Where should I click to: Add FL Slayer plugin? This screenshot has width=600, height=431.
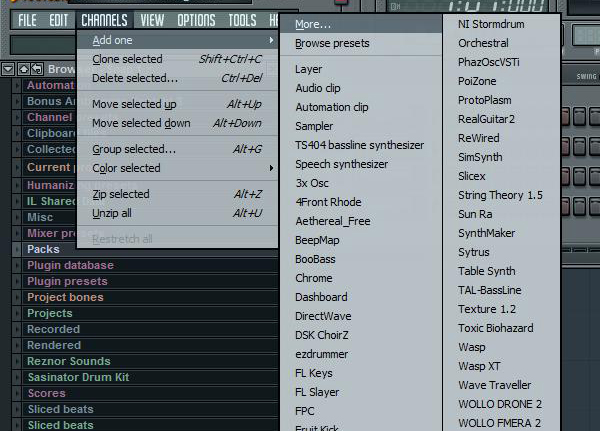coord(361,392)
